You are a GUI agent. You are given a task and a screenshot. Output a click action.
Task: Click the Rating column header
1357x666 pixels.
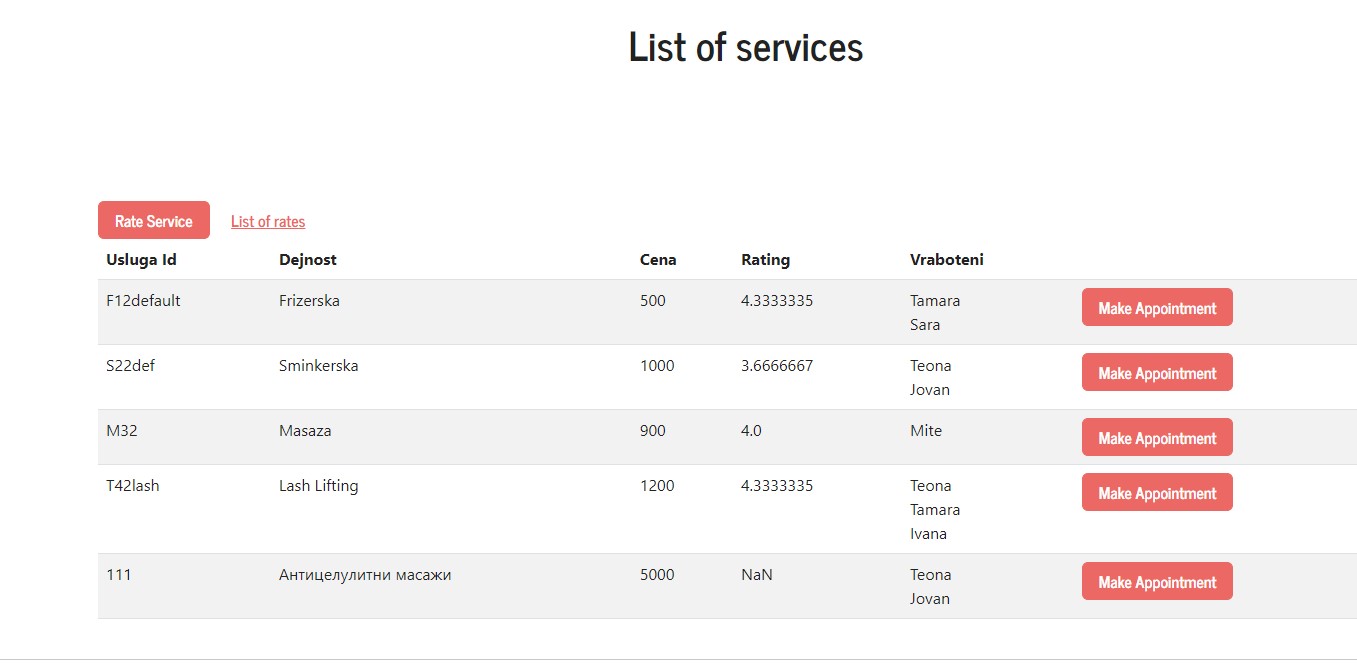765,260
